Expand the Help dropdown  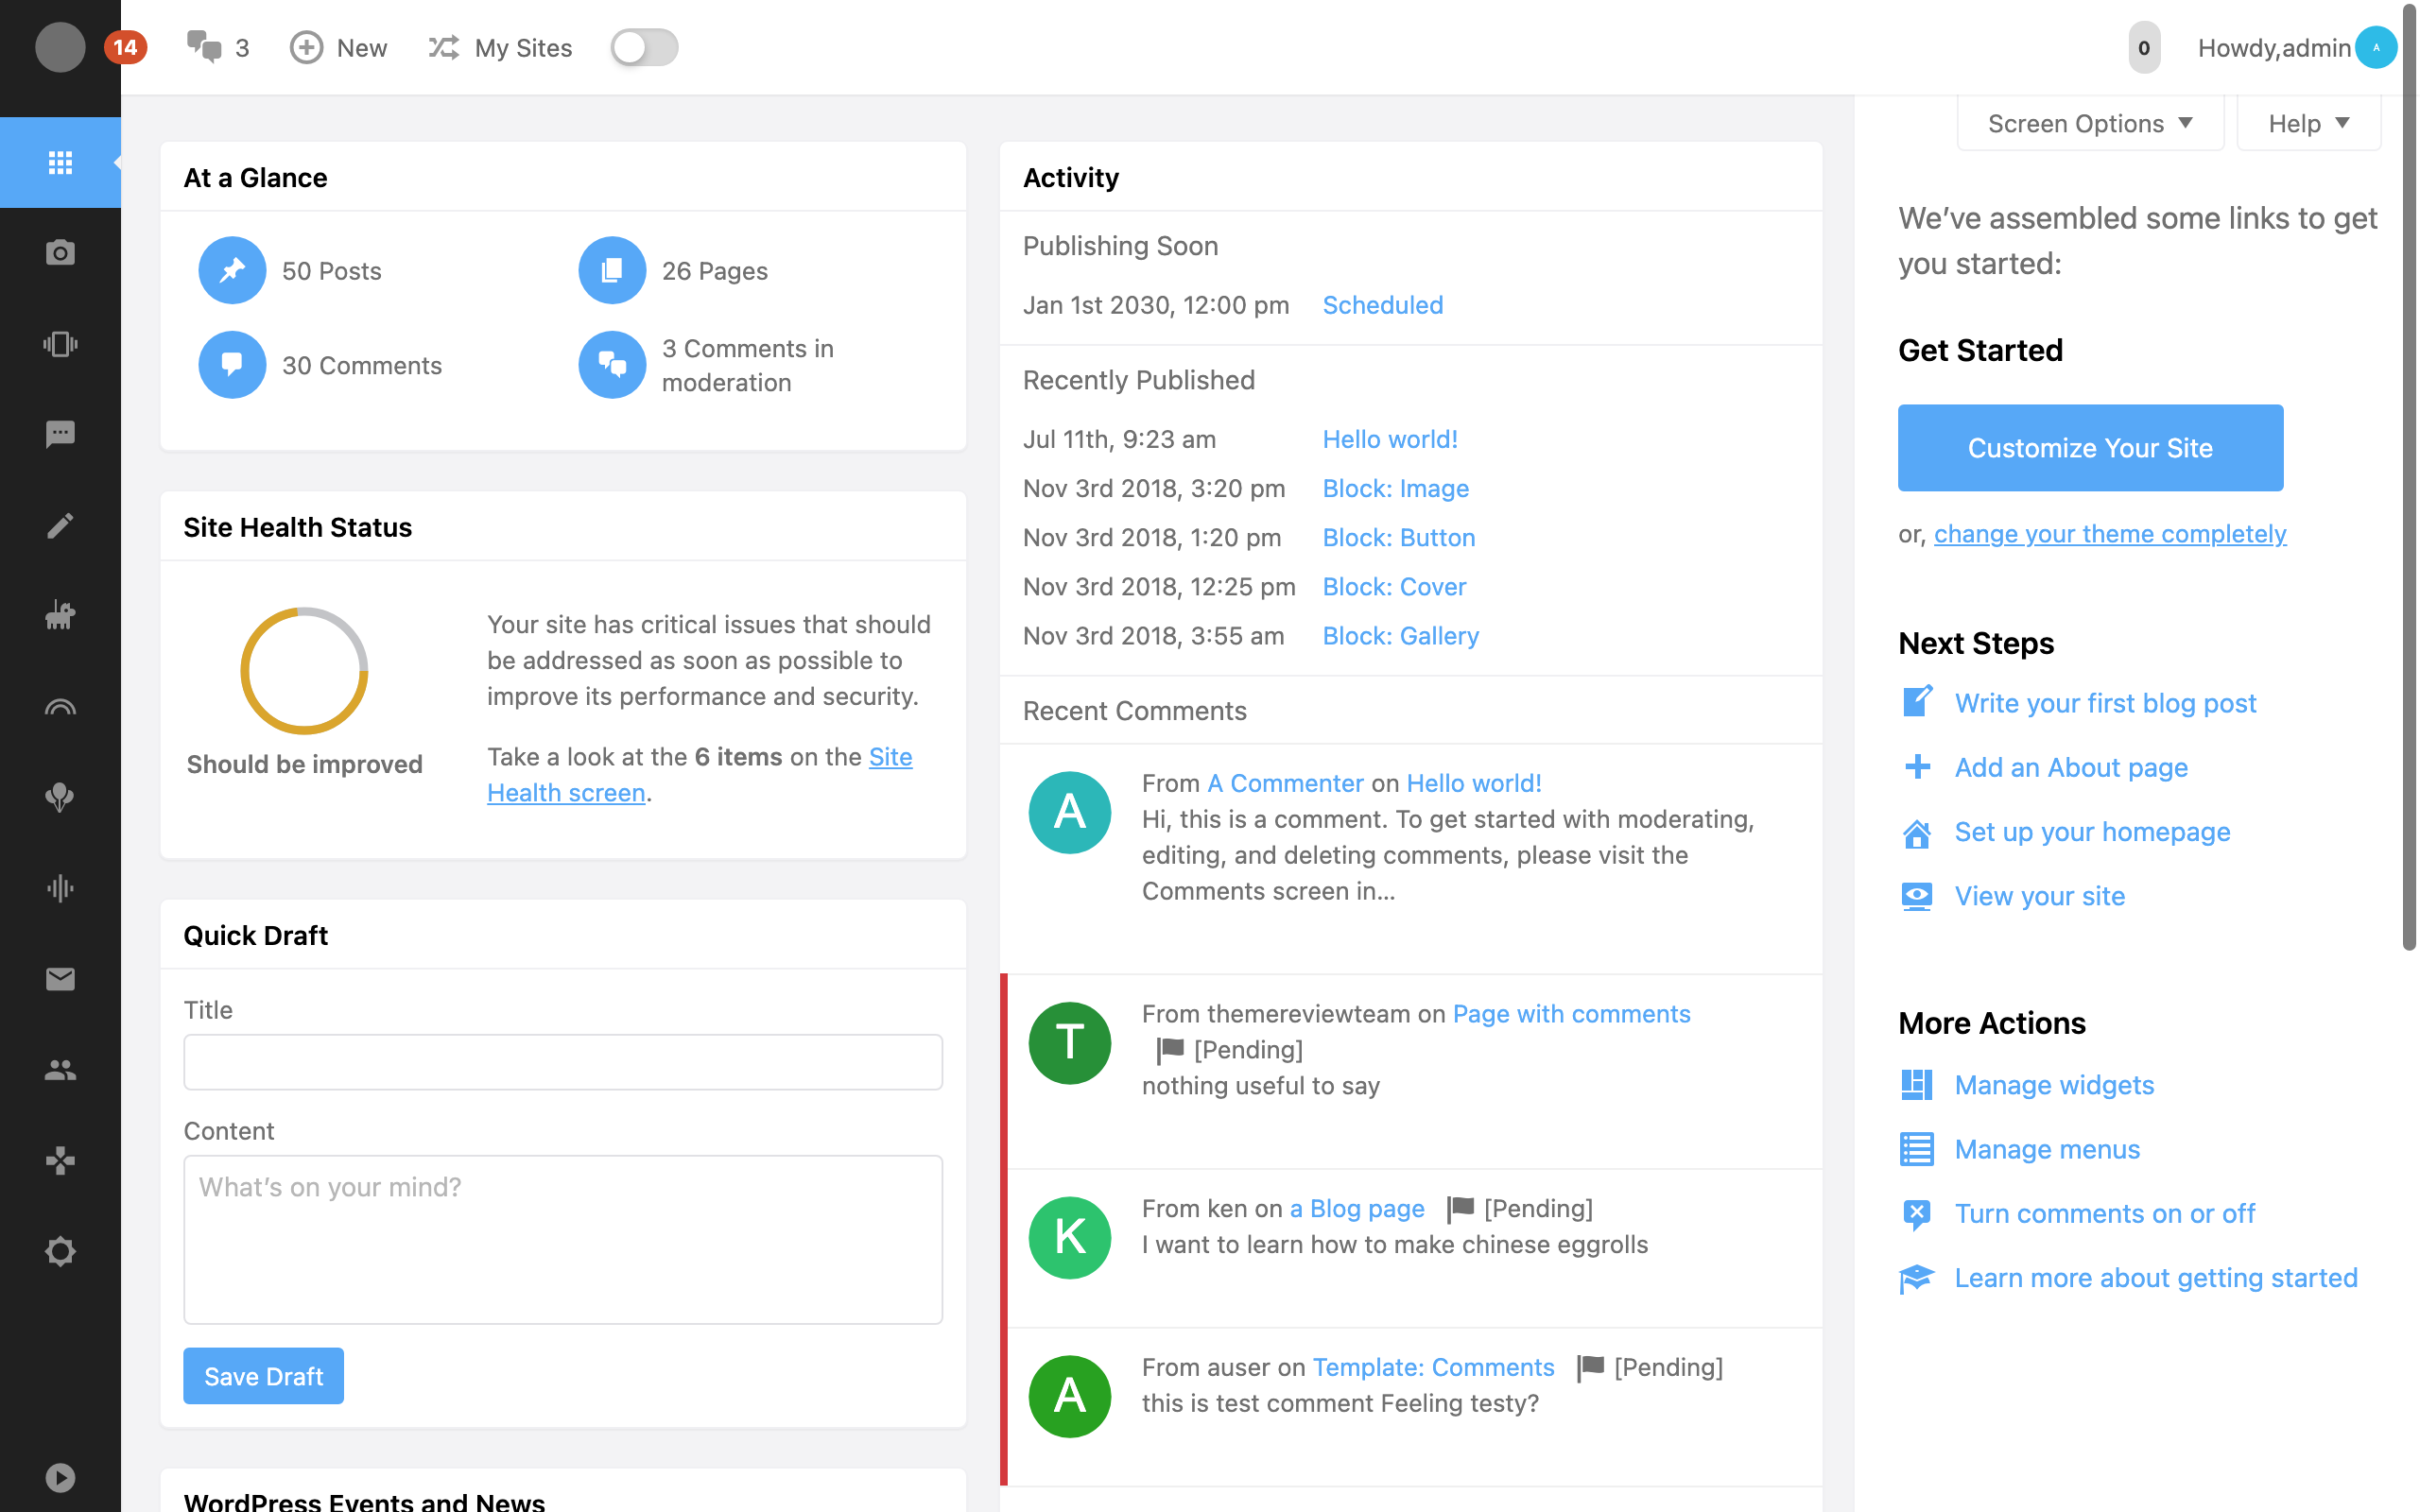[2307, 123]
